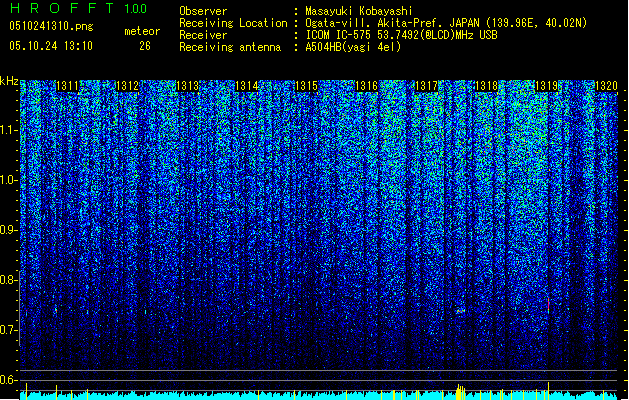Click the yellow echo spot after 1317
Image resolution: width=629 pixels, height=400 pixels.
coord(461,311)
